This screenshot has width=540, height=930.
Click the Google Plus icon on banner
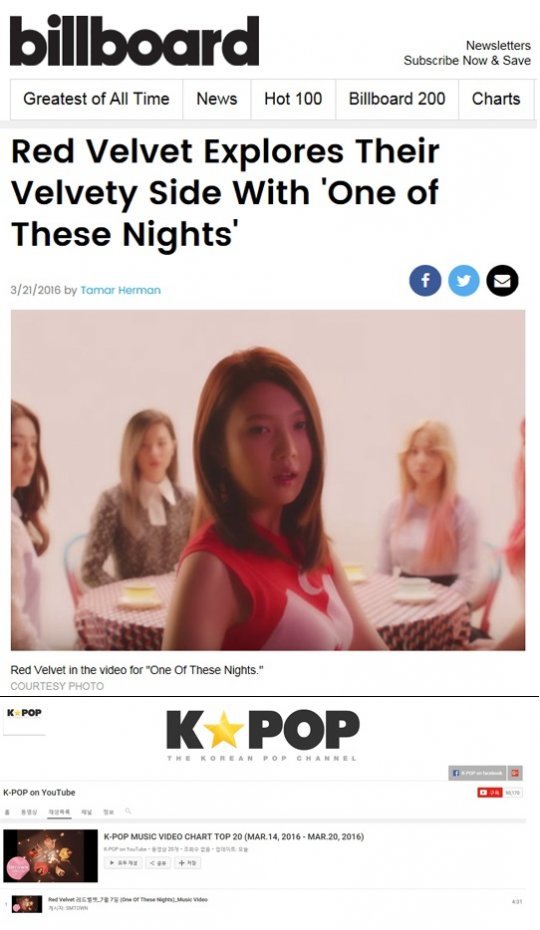(515, 773)
